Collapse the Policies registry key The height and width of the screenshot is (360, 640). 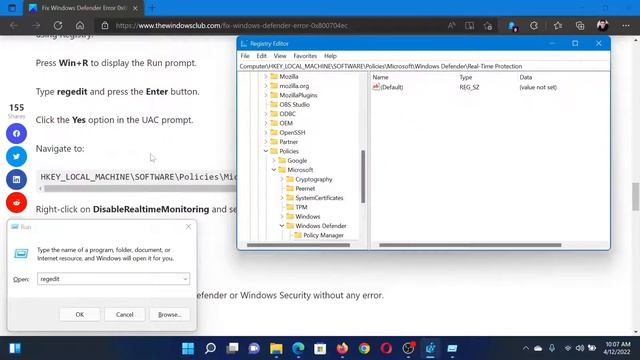click(x=266, y=151)
